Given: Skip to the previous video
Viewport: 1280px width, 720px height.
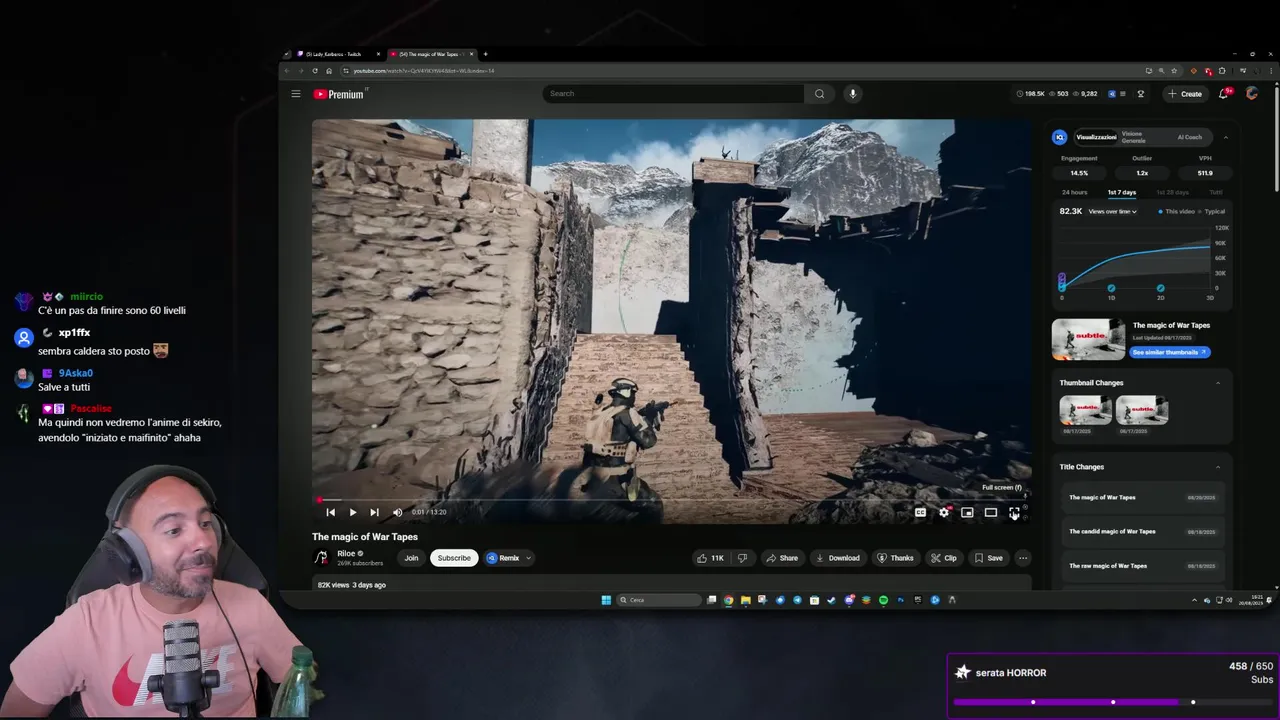Looking at the screenshot, I should coord(330,512).
